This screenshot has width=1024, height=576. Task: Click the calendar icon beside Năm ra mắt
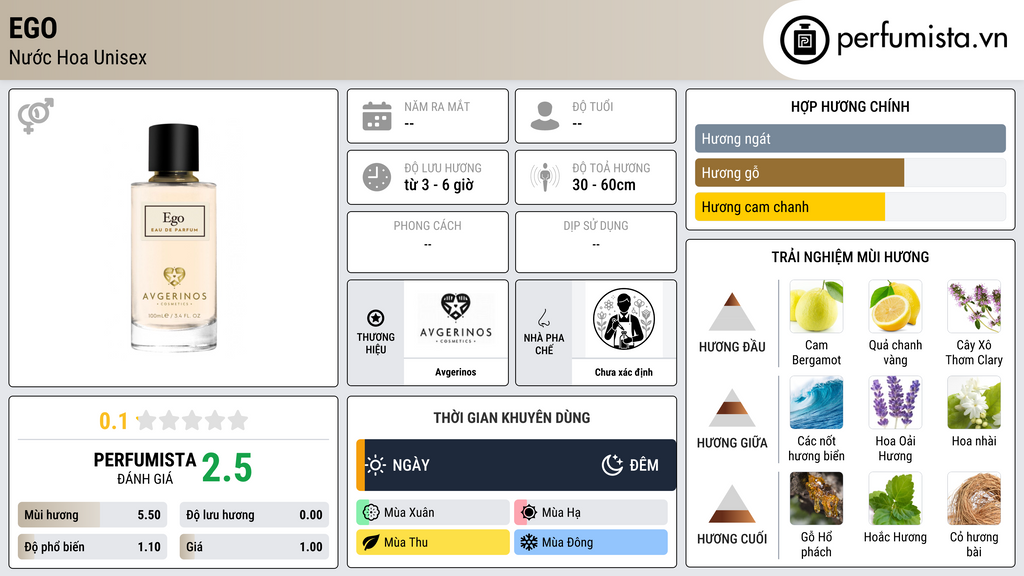[377, 116]
